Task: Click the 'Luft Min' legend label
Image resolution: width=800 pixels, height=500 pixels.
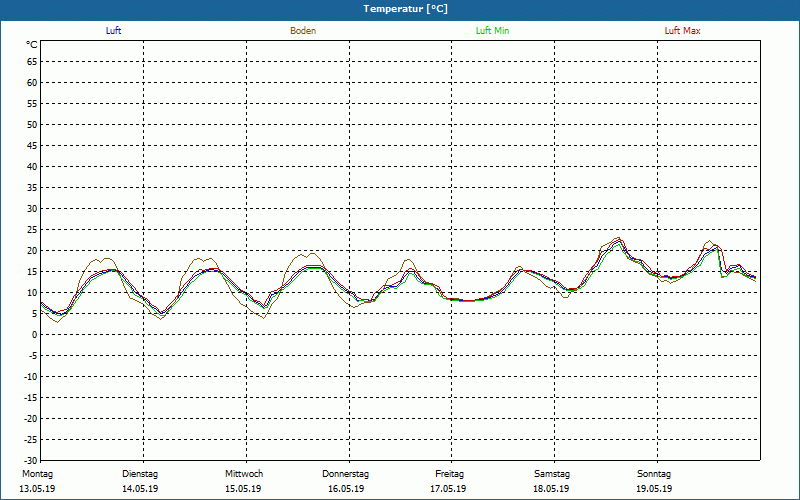Action: (x=492, y=31)
